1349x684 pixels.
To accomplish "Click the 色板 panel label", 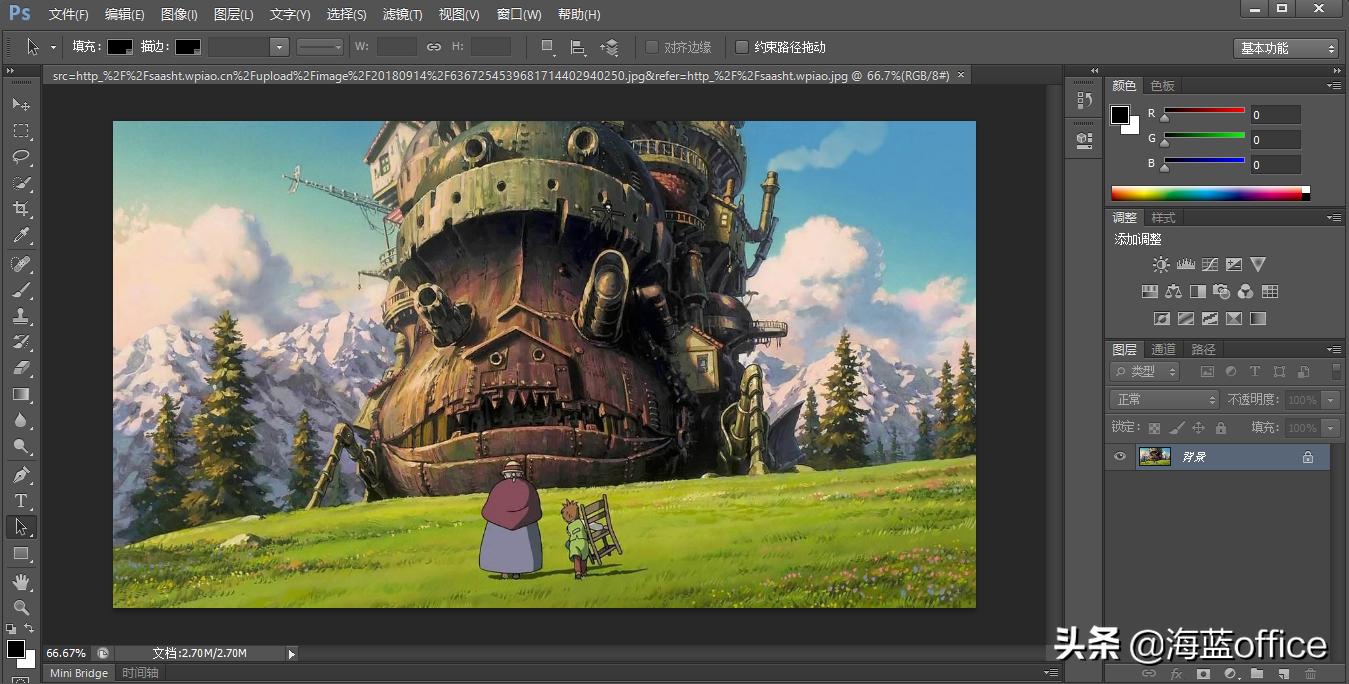I will [x=1161, y=85].
